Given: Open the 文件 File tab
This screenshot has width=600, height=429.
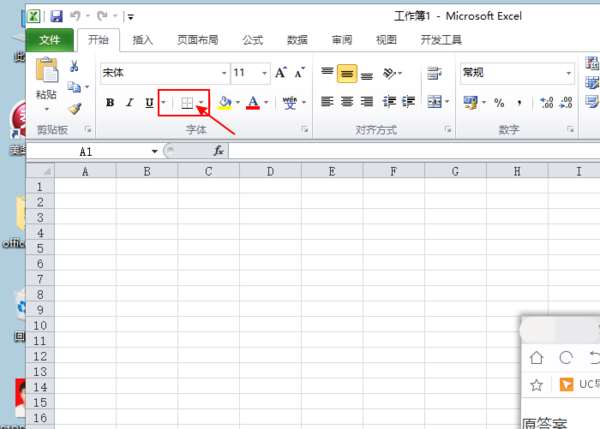Looking at the screenshot, I should pos(50,40).
